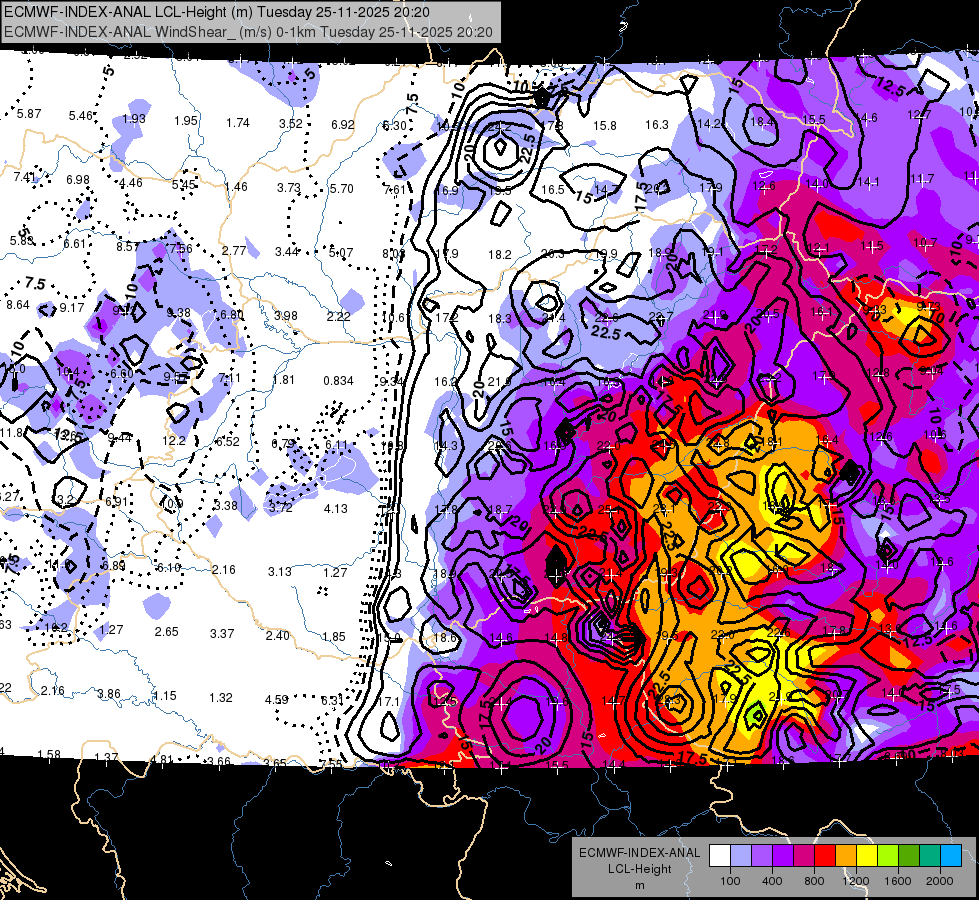This screenshot has height=900, width=979.
Task: Select the lavender swatch in the legend
Action: coord(762,855)
